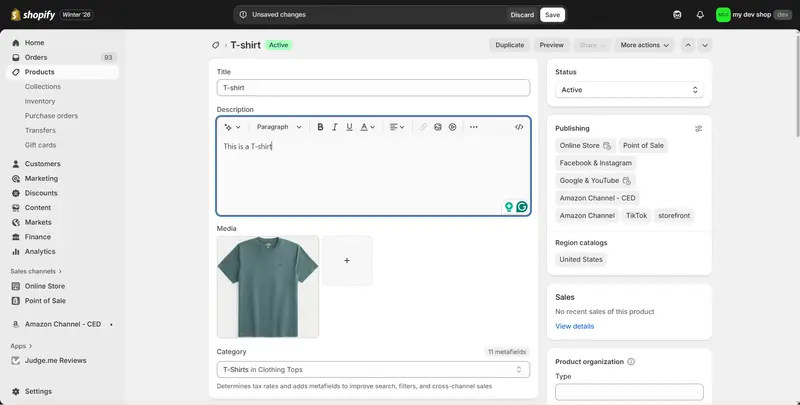
Task: Expand the Apps section
Action: (21, 346)
